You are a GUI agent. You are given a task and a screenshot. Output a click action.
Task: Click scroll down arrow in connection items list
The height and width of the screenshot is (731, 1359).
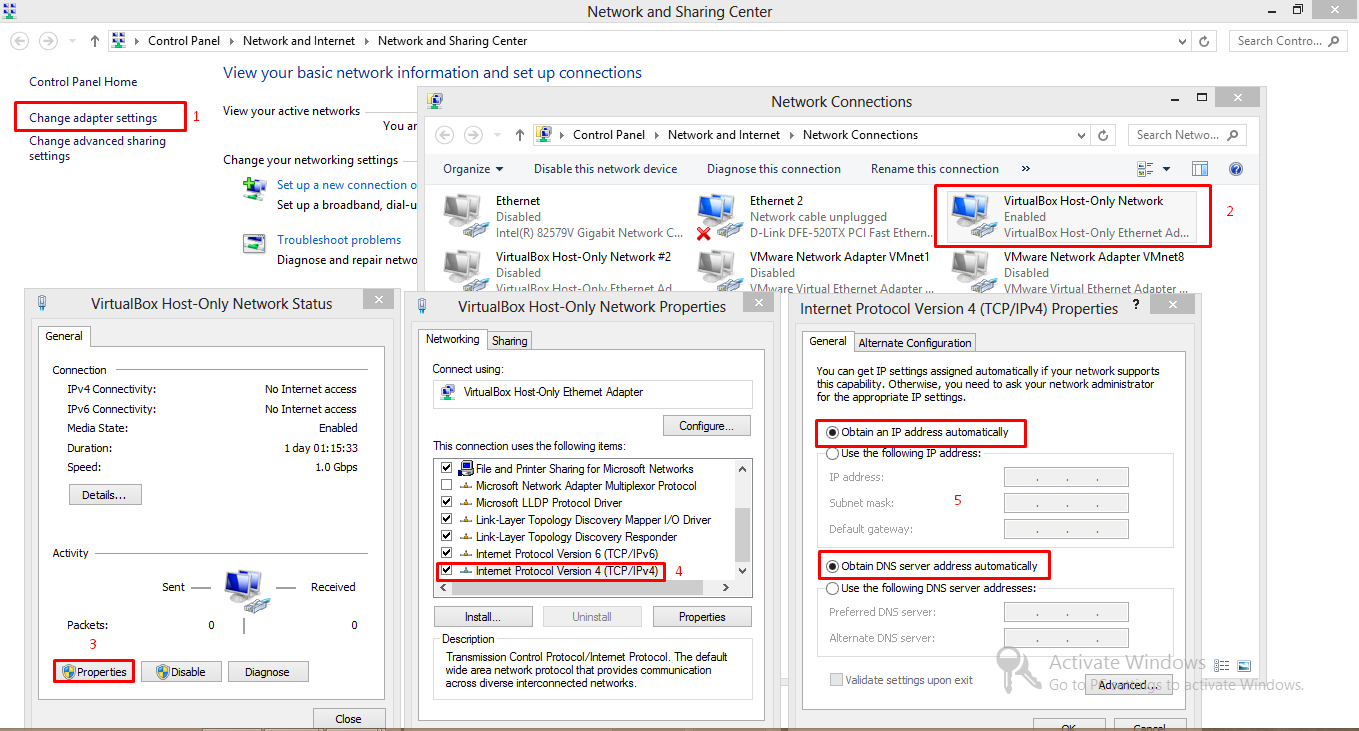[x=742, y=570]
